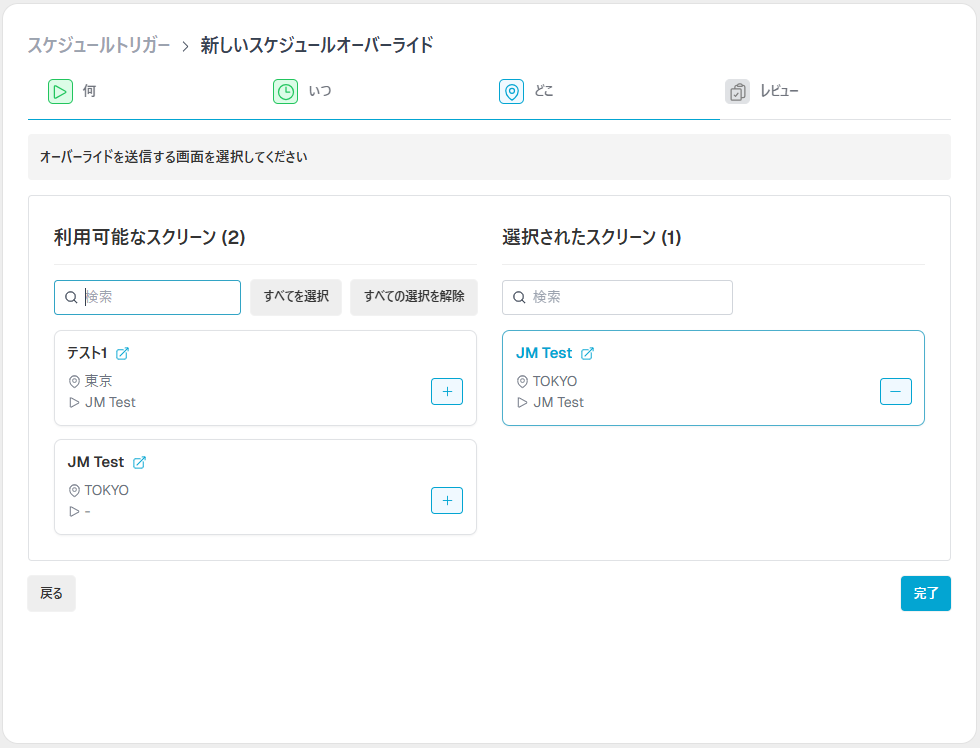Click オーバーライドを送信する画面 instruction text
980x748 pixels.
pos(174,157)
